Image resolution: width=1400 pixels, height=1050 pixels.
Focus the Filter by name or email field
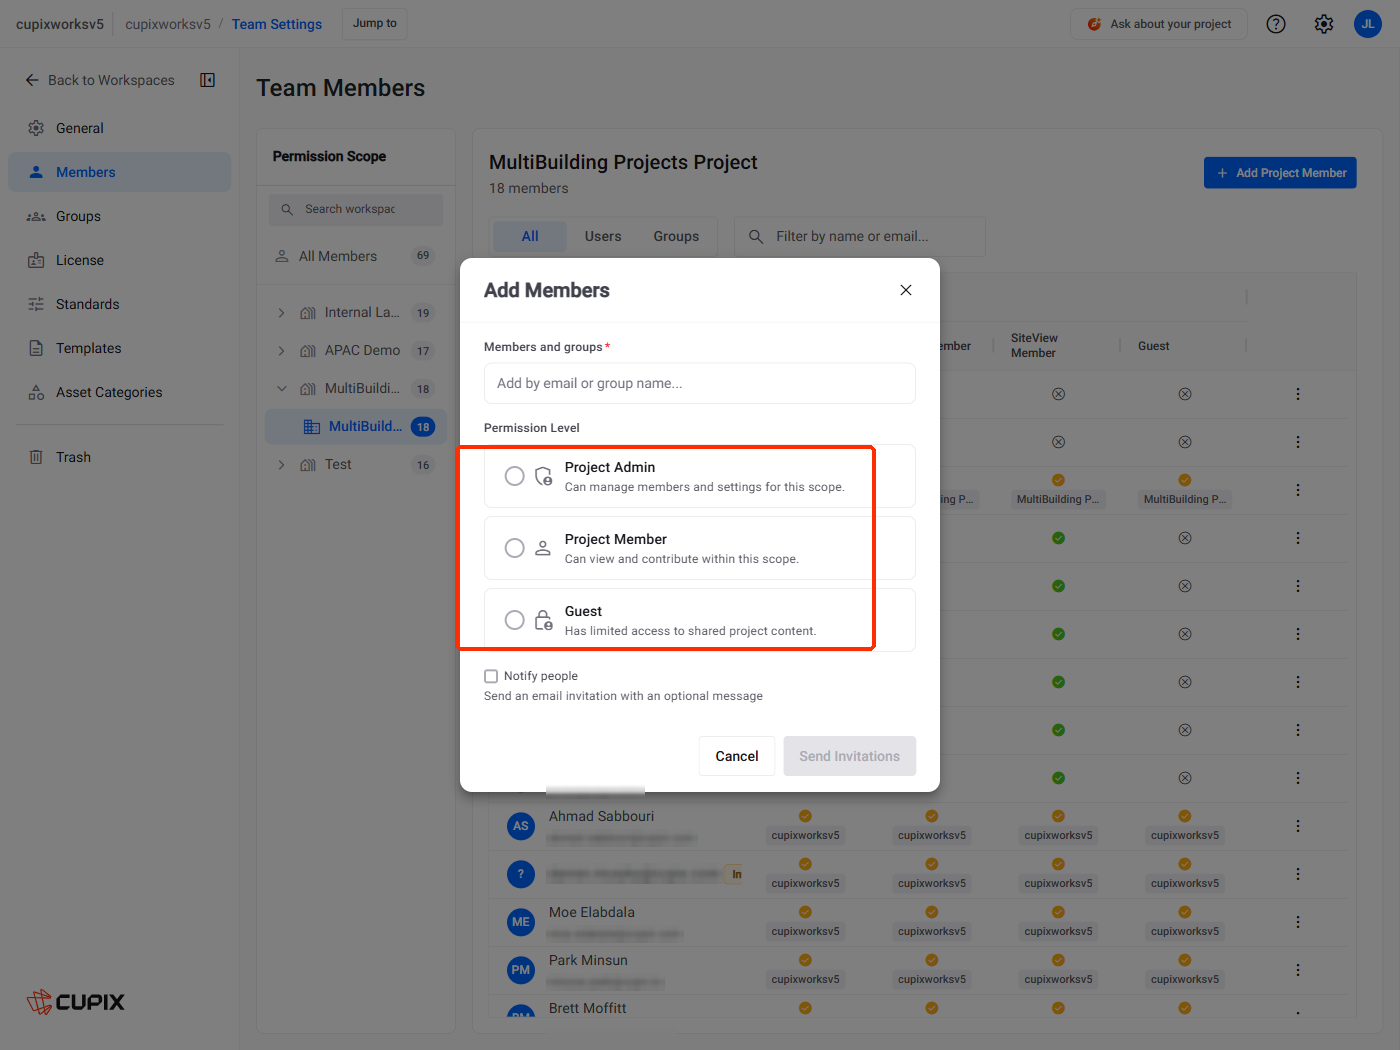tap(860, 236)
